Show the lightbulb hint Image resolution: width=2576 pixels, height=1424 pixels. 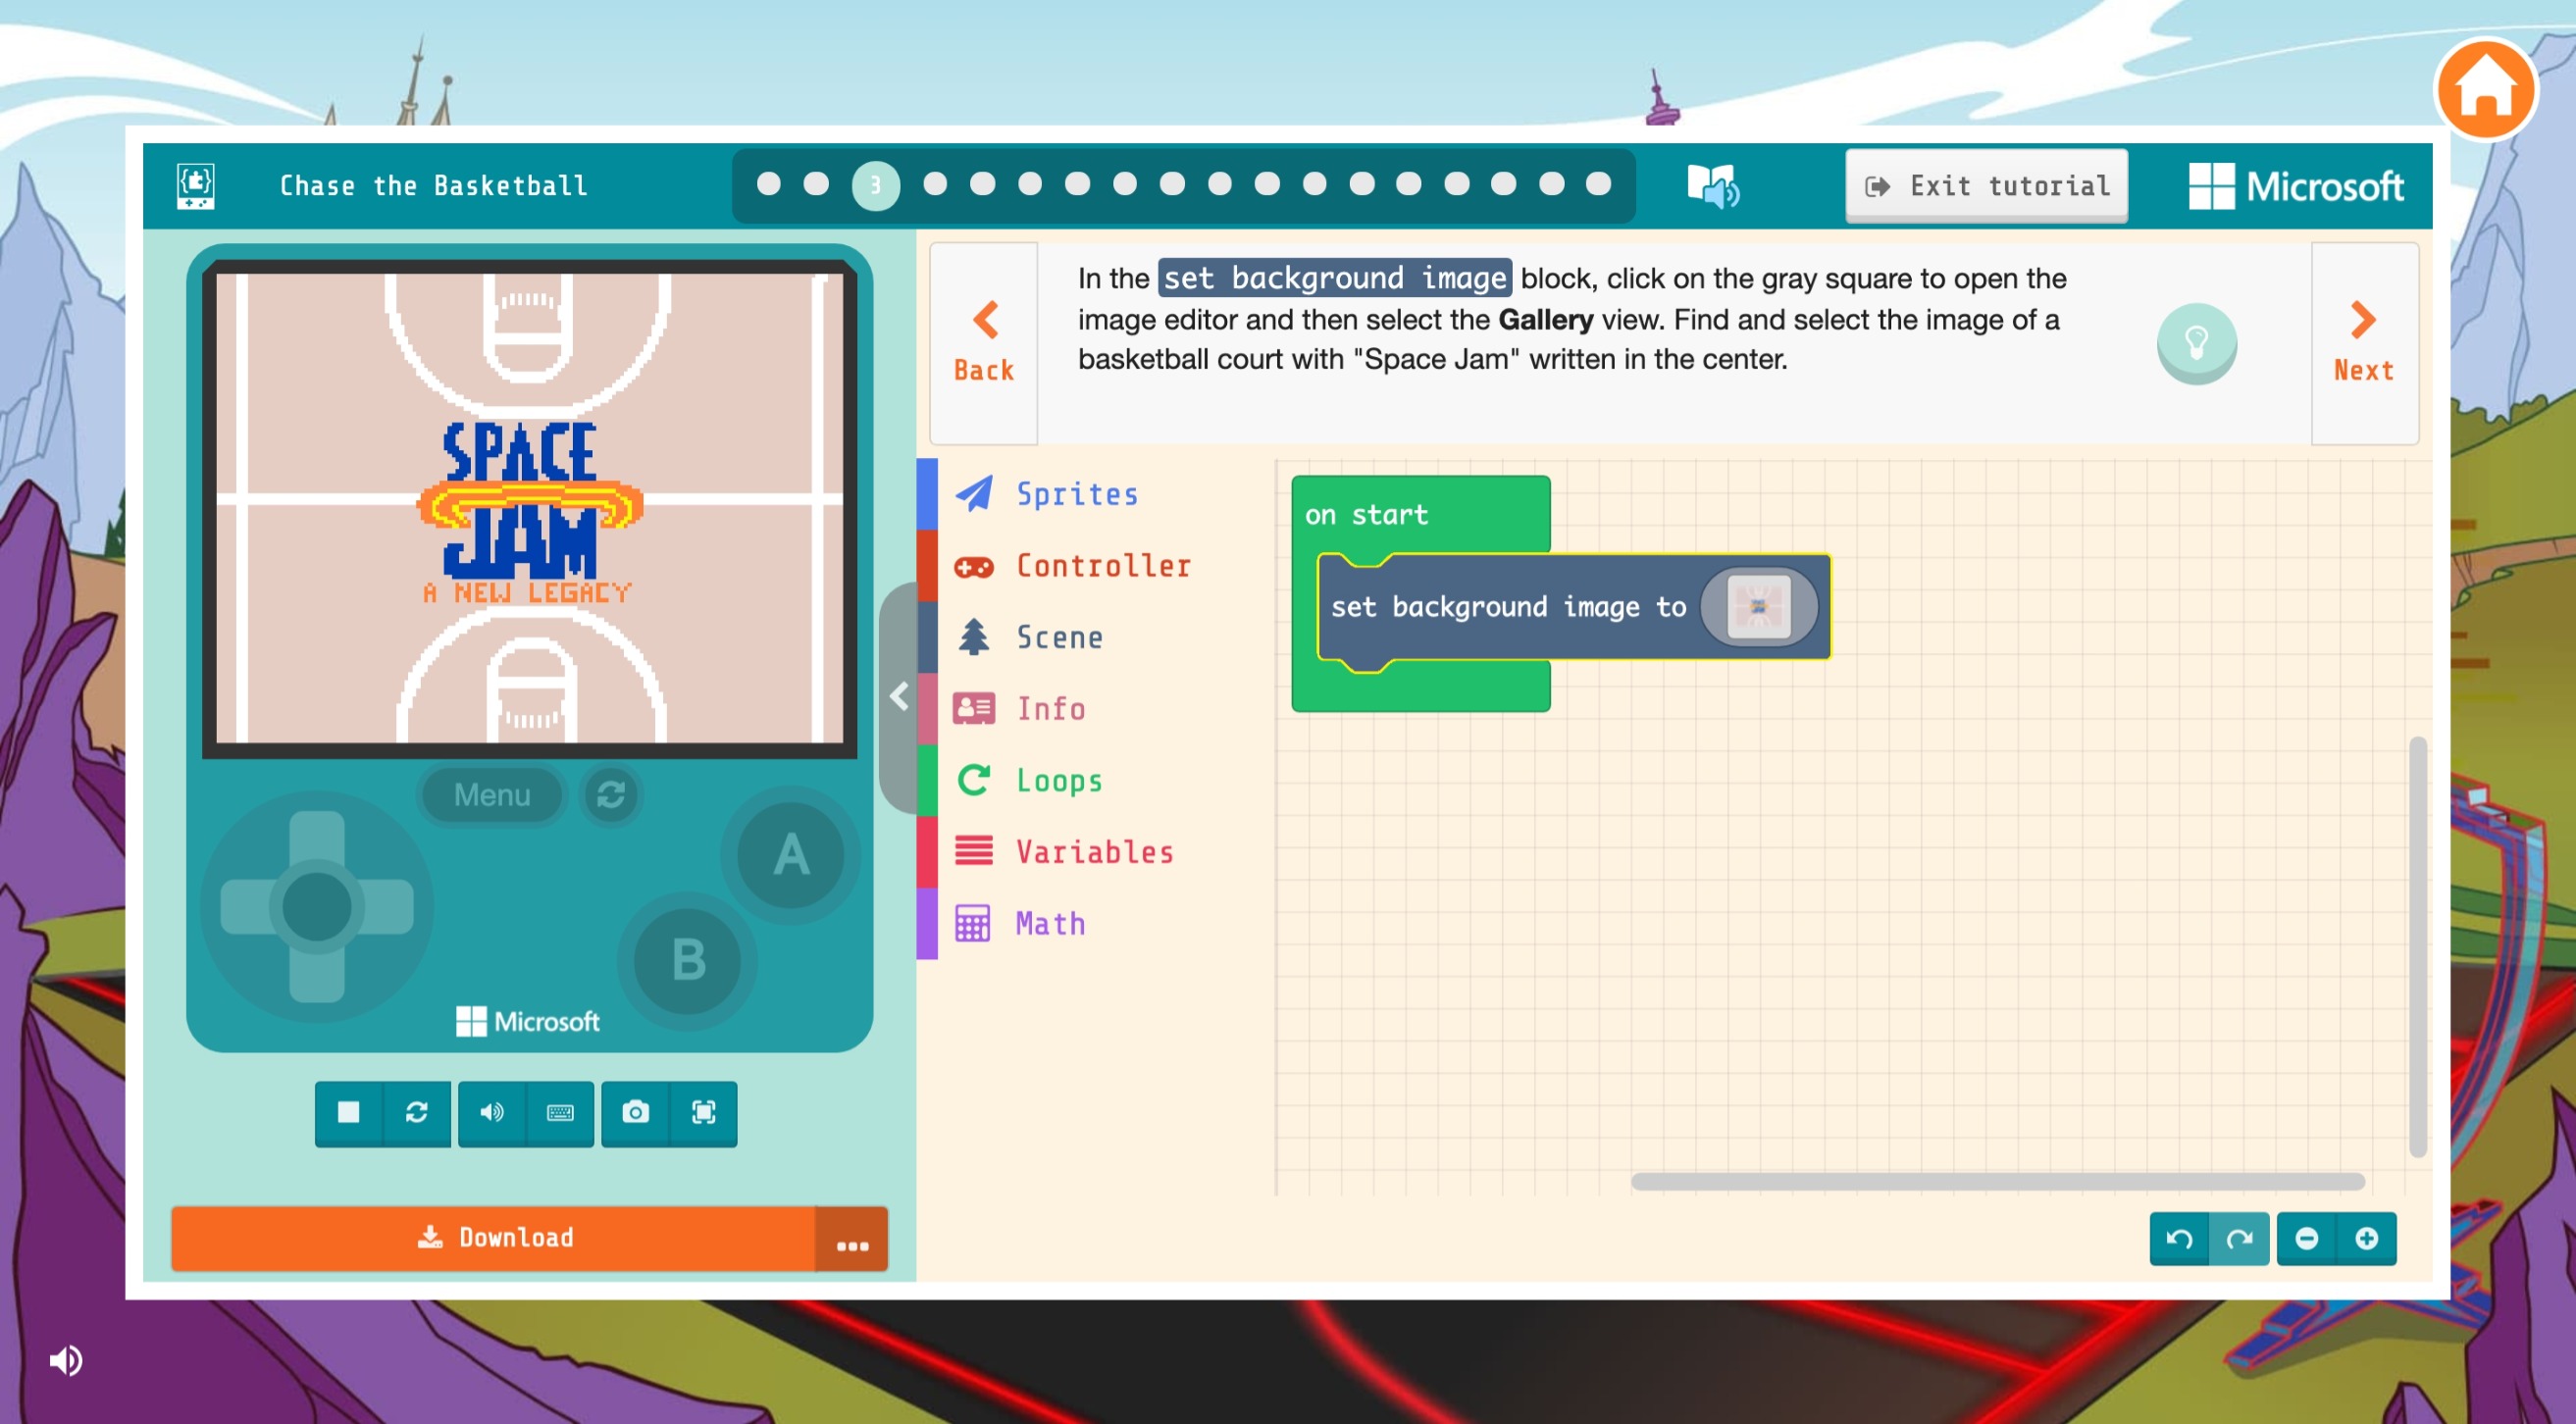click(x=2196, y=343)
